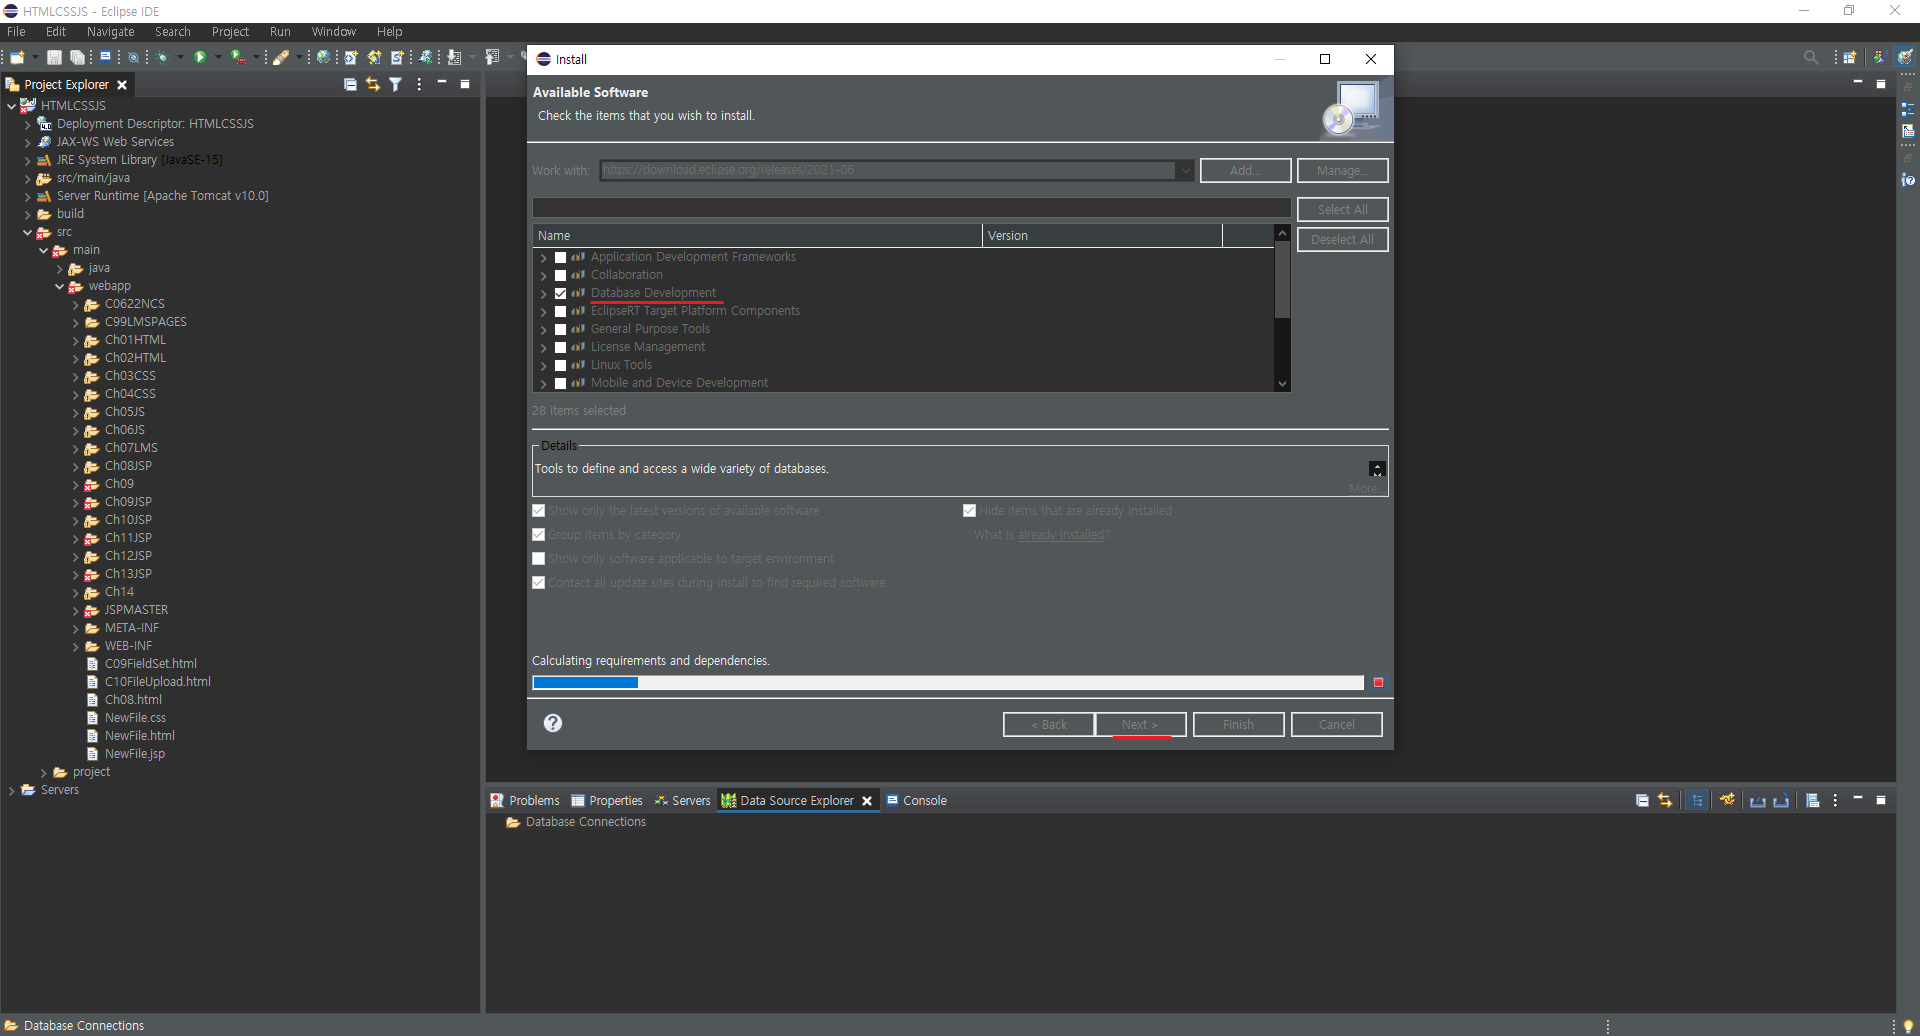Click the Debug bug icon in toolbar
Image resolution: width=1920 pixels, height=1036 pixels.
162,58
